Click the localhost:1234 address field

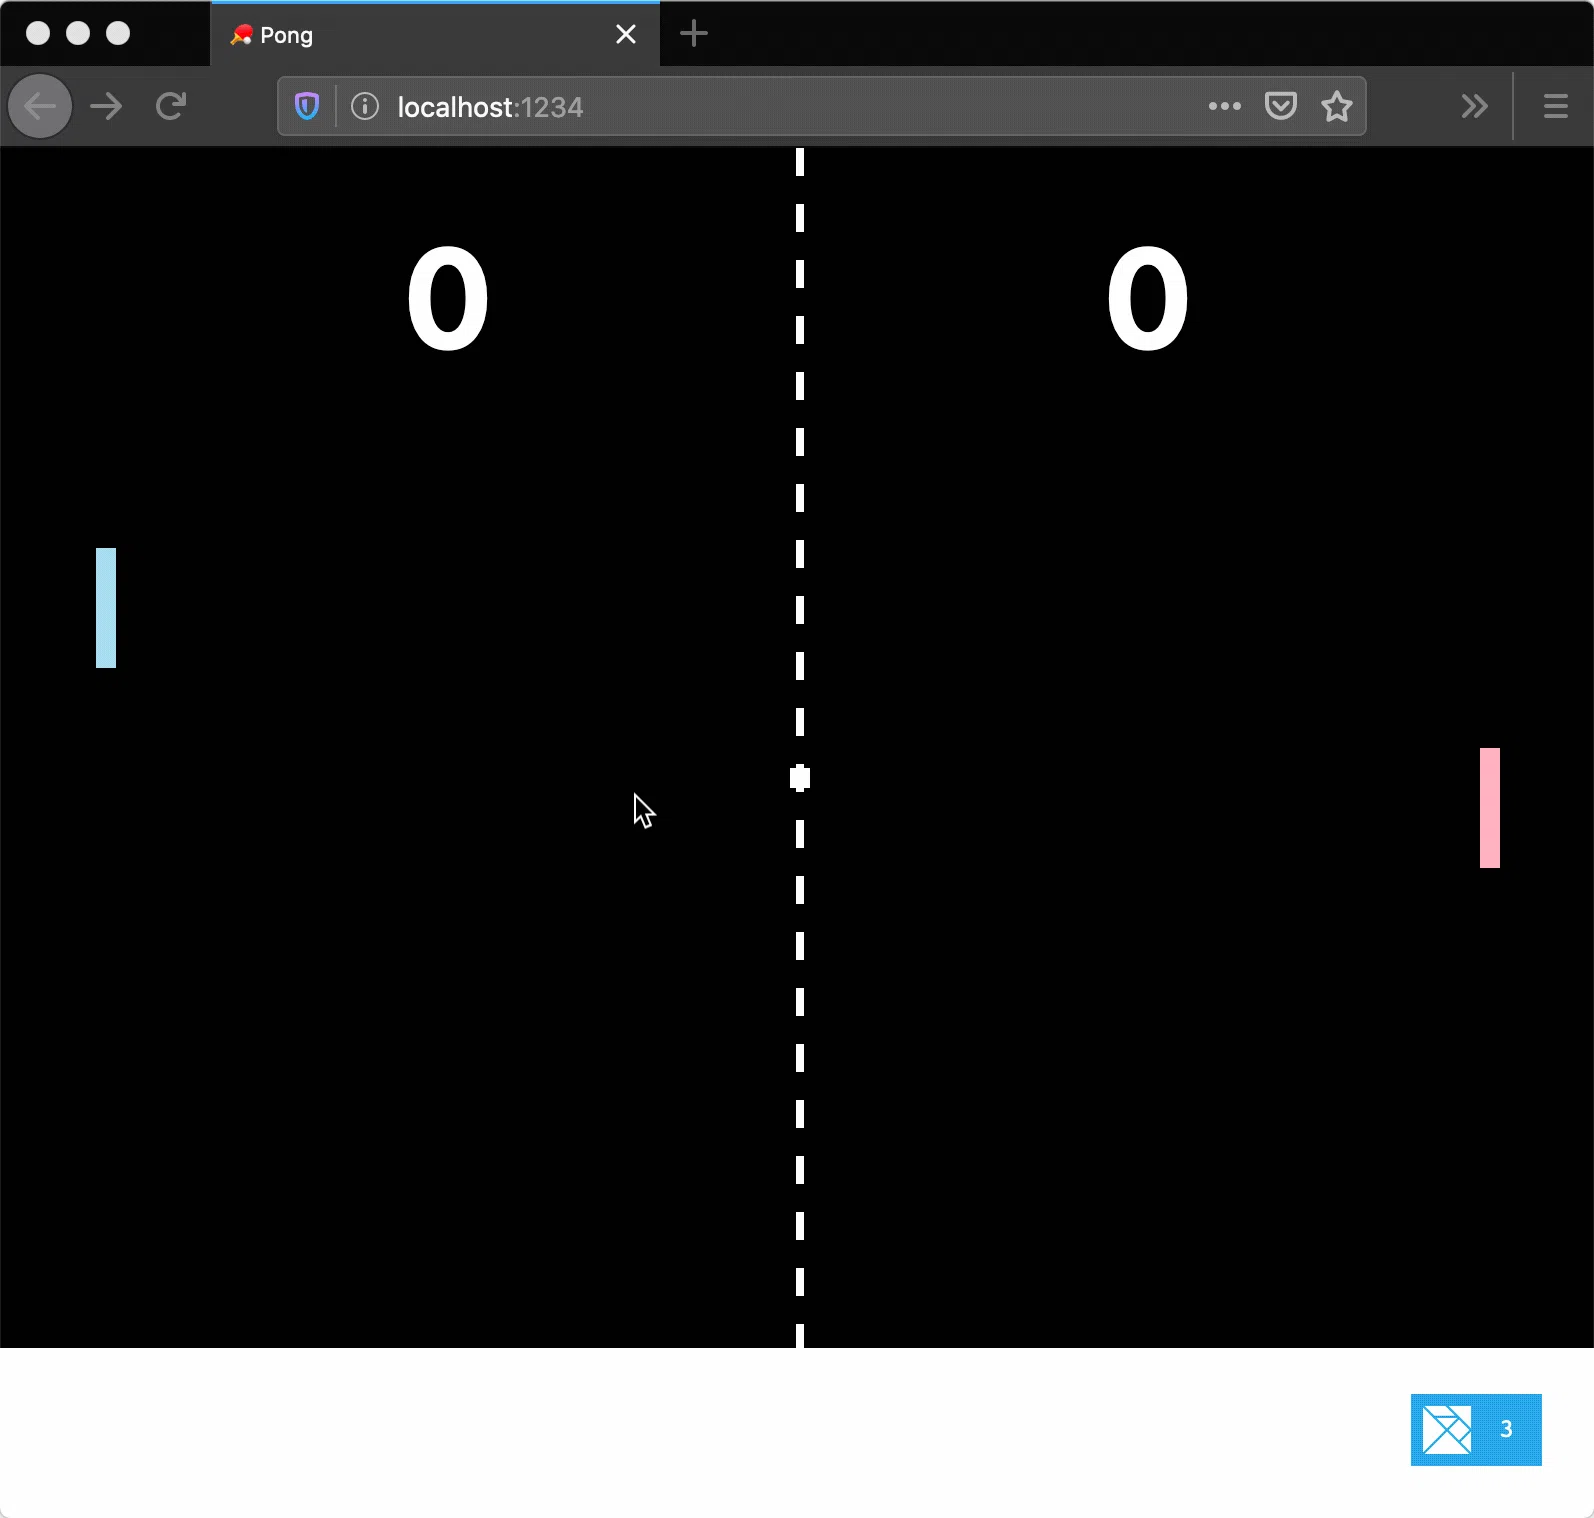coord(780,106)
